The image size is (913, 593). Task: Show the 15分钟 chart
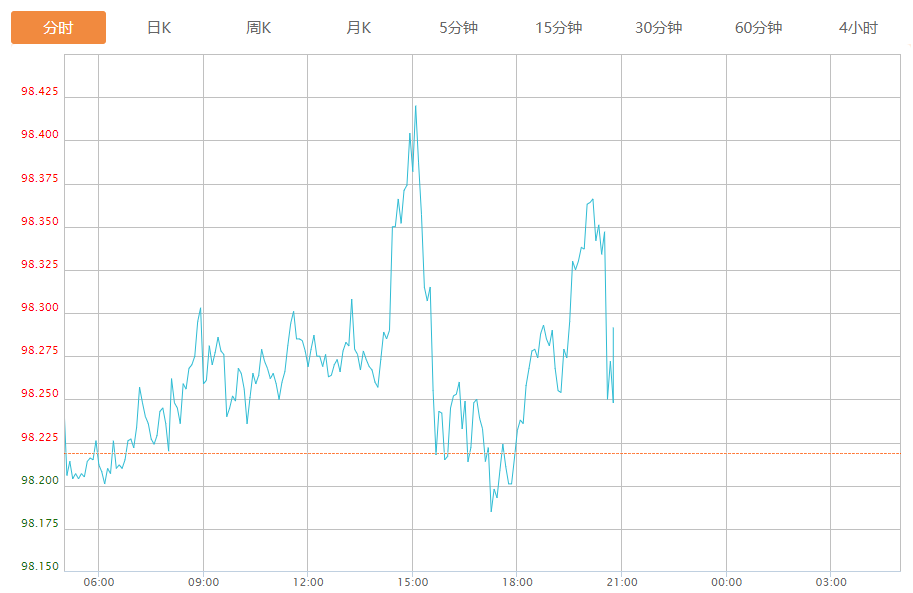[x=559, y=28]
